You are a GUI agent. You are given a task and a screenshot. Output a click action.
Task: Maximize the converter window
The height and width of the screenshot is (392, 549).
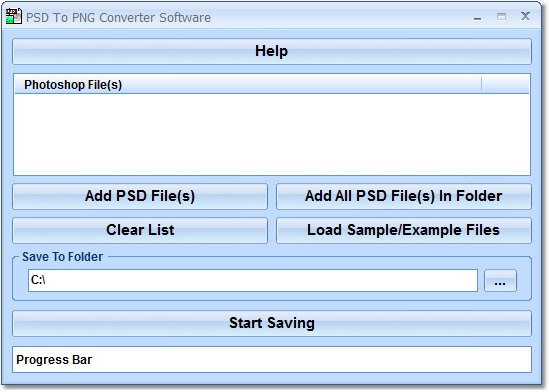click(501, 16)
